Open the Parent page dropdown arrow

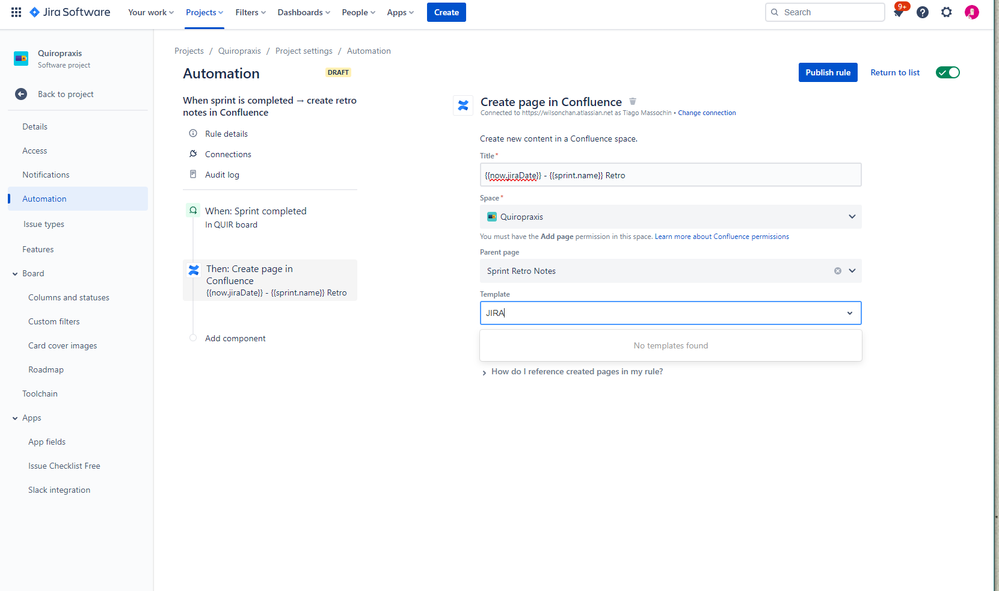tap(852, 271)
